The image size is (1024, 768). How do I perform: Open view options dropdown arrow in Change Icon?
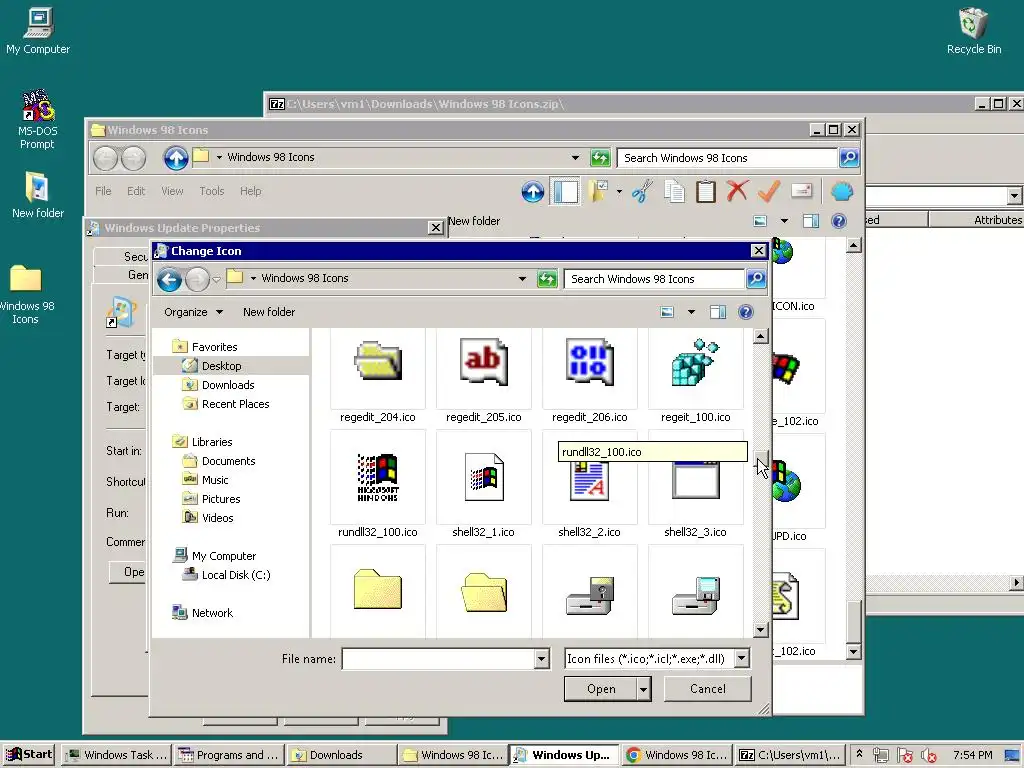pos(691,312)
